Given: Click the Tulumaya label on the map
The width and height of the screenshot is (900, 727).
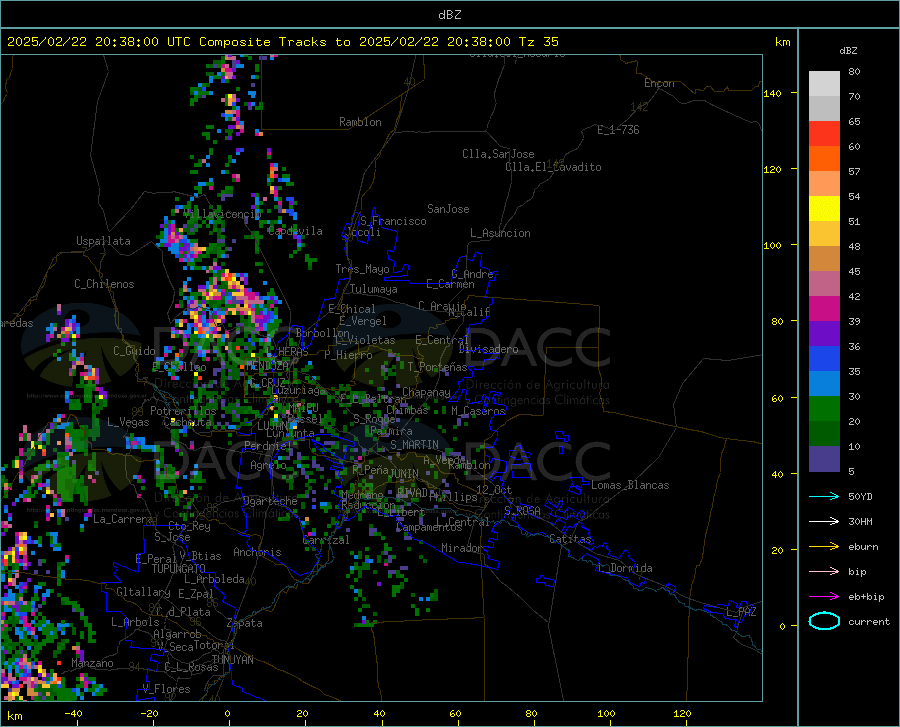Looking at the screenshot, I should (x=374, y=289).
